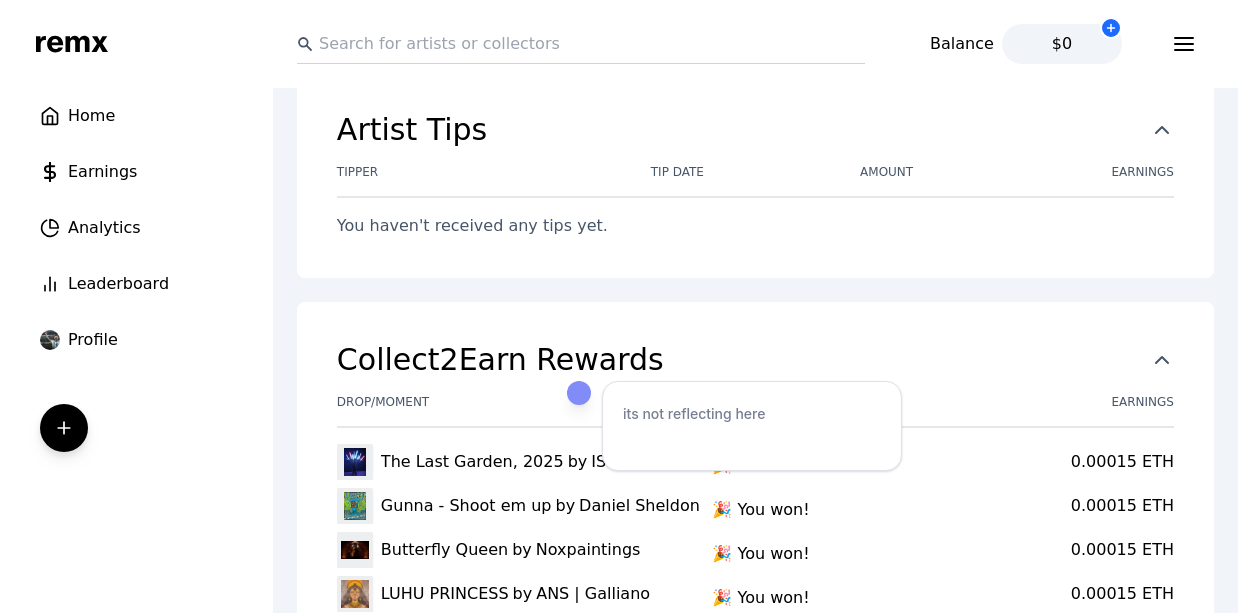Open Gunna - Shoot em up drop
Screen dimensions: 1238x613
(x=540, y=506)
